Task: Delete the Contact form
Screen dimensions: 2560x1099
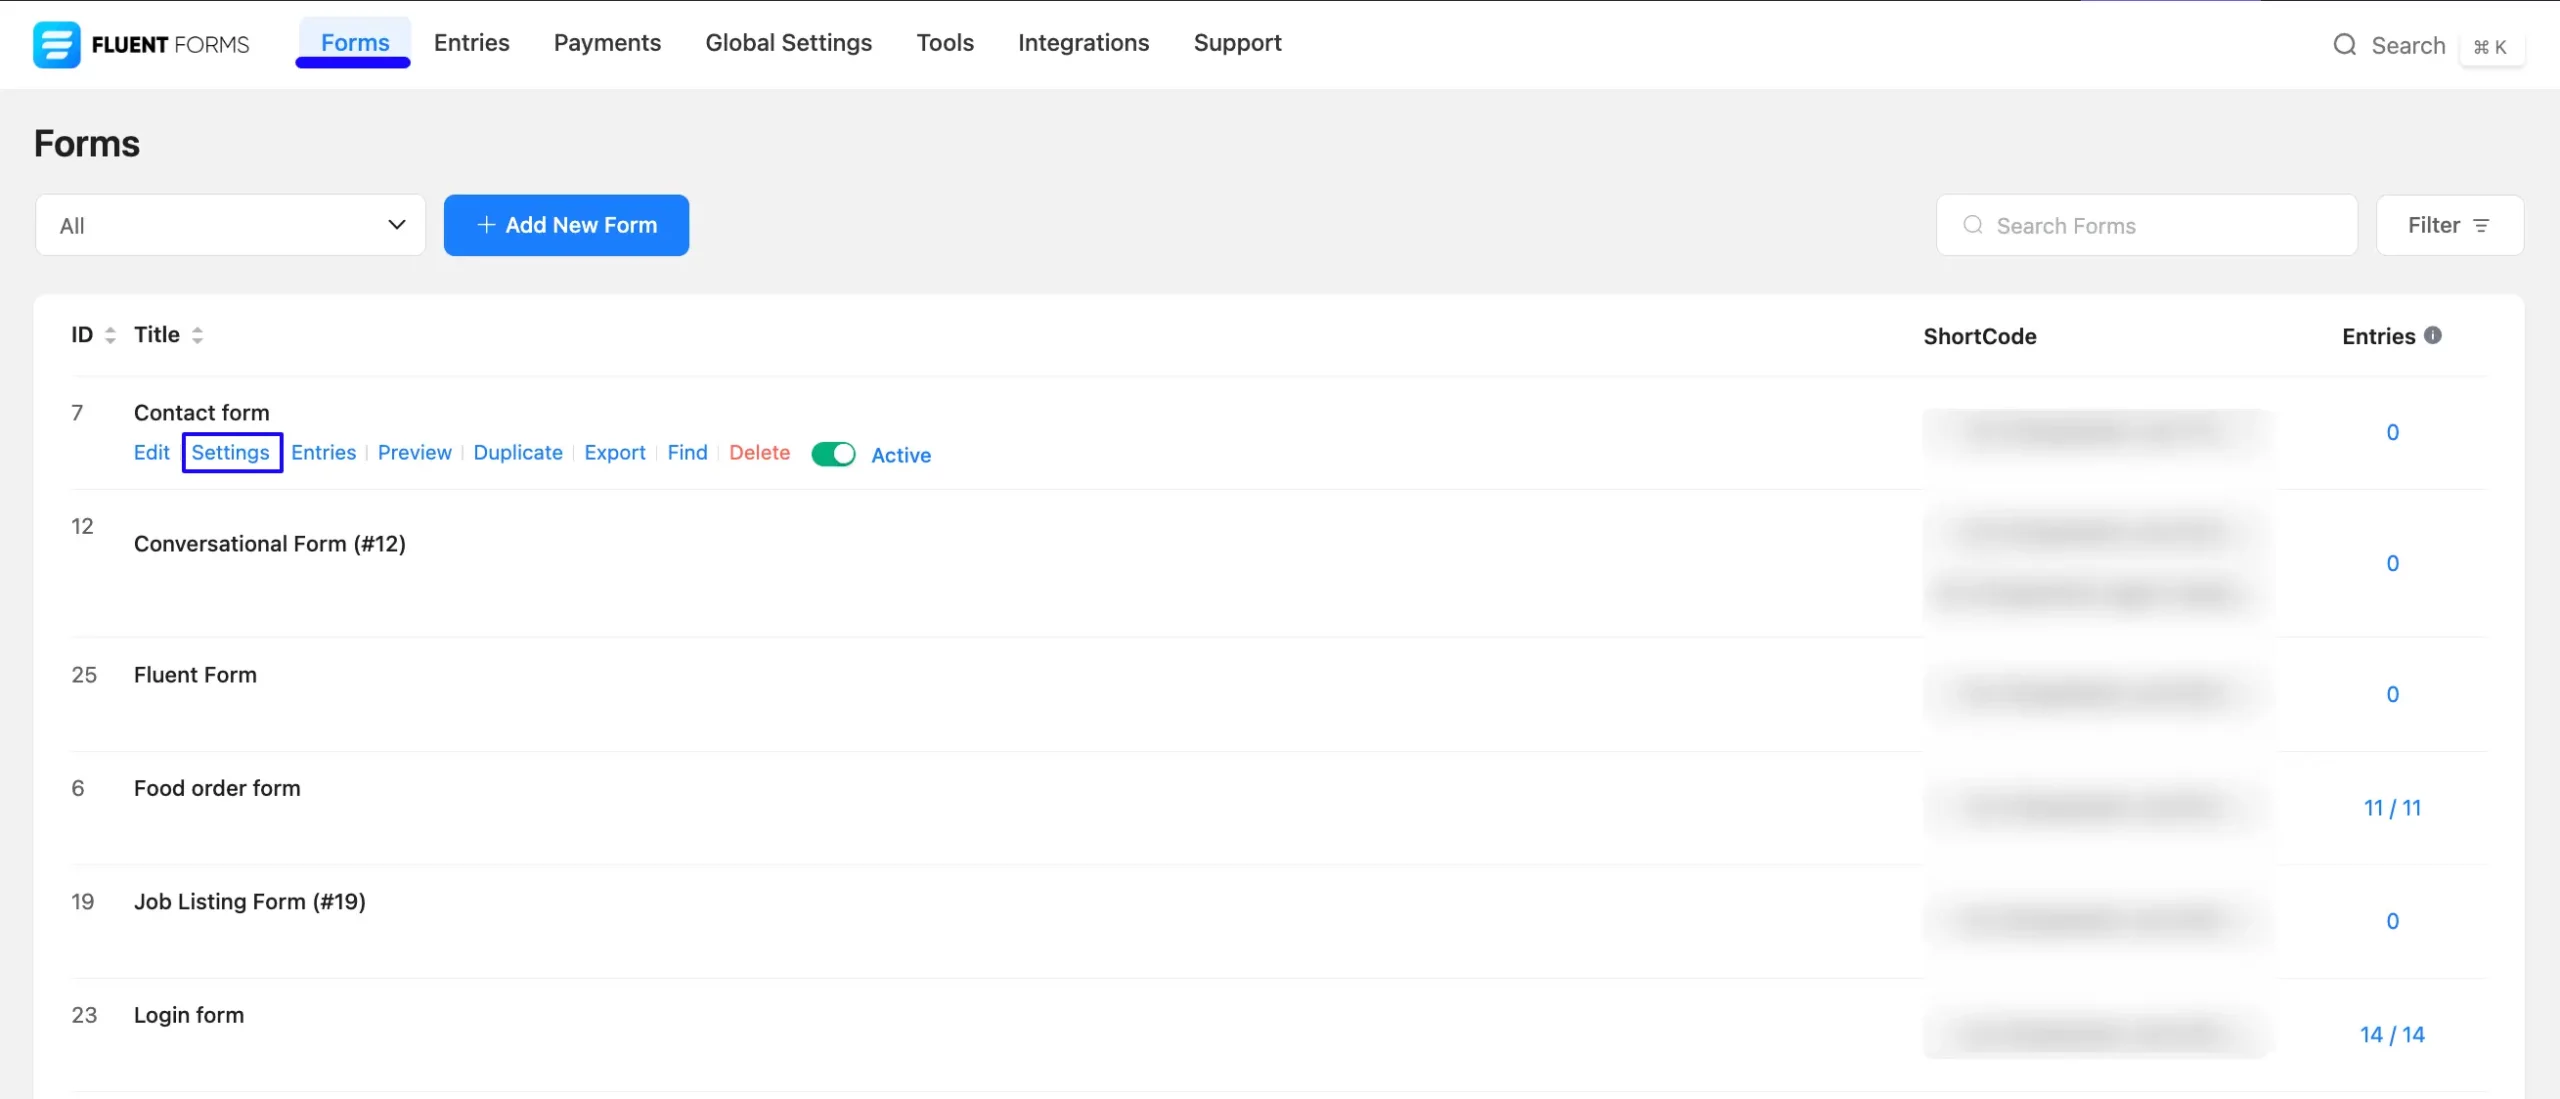Action: point(759,452)
